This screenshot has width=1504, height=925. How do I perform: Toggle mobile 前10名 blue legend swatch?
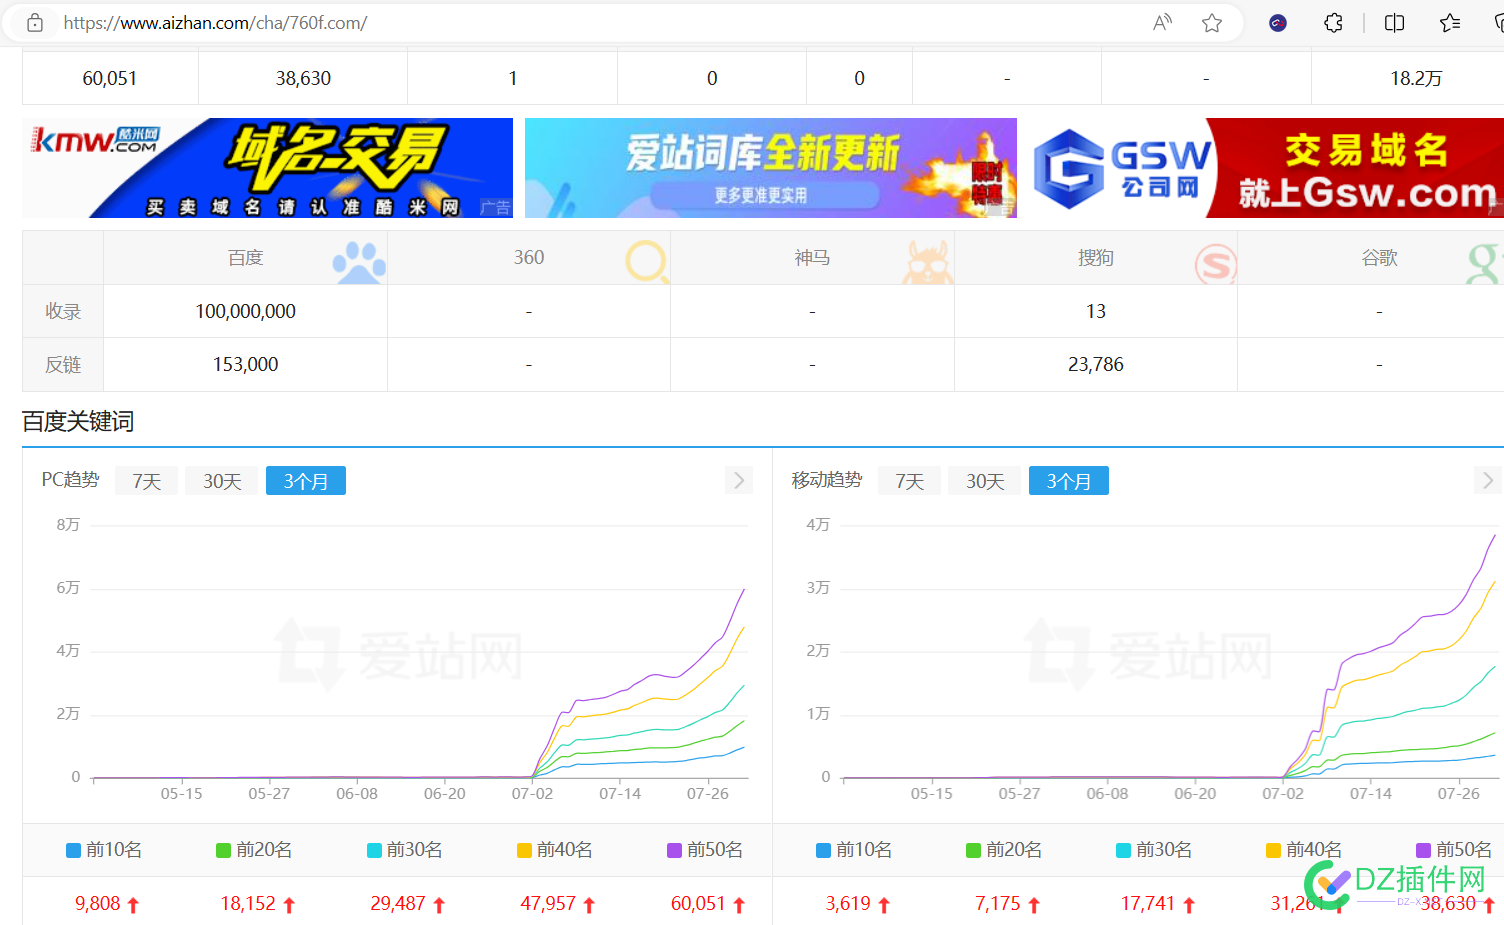[823, 850]
